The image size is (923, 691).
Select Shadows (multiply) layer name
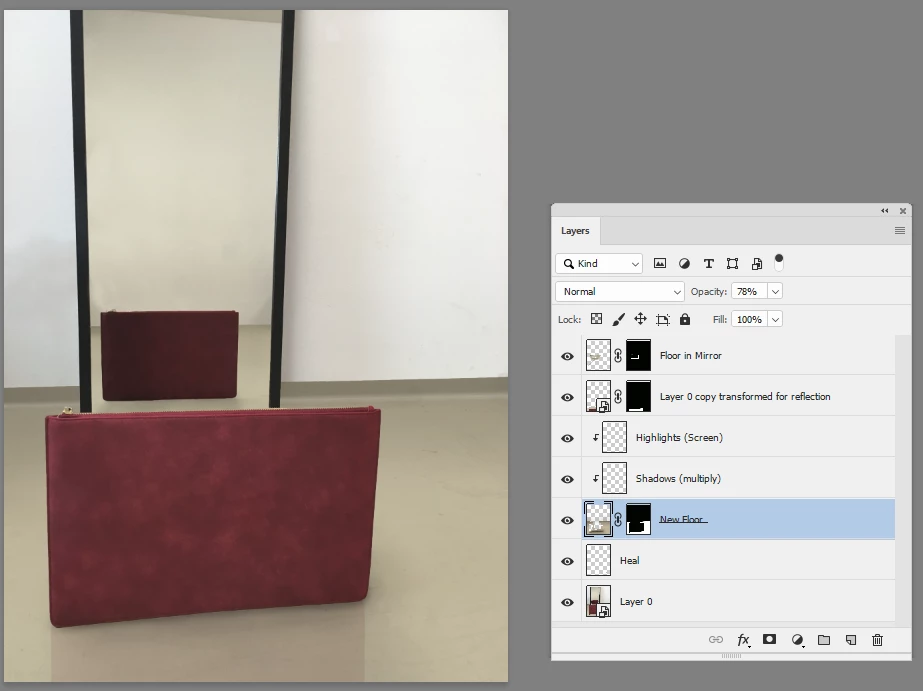pyautogui.click(x=678, y=479)
